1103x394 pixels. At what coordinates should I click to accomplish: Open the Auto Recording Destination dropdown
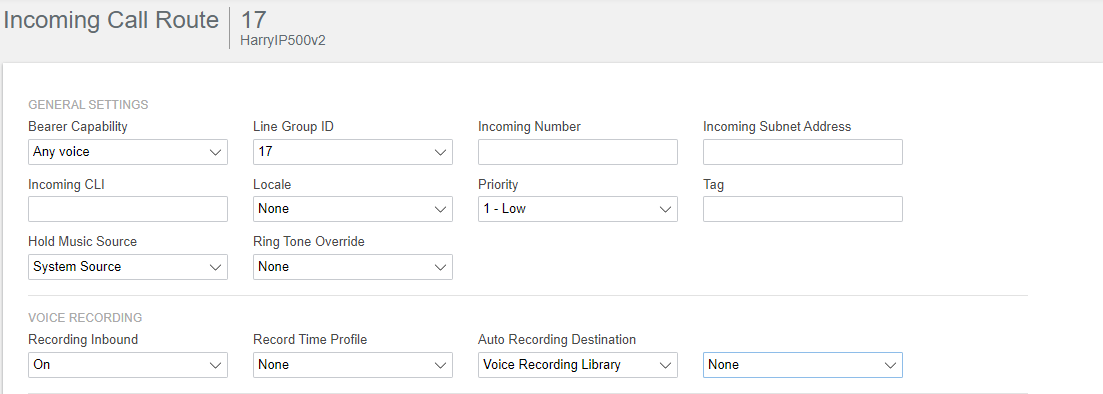click(x=578, y=364)
